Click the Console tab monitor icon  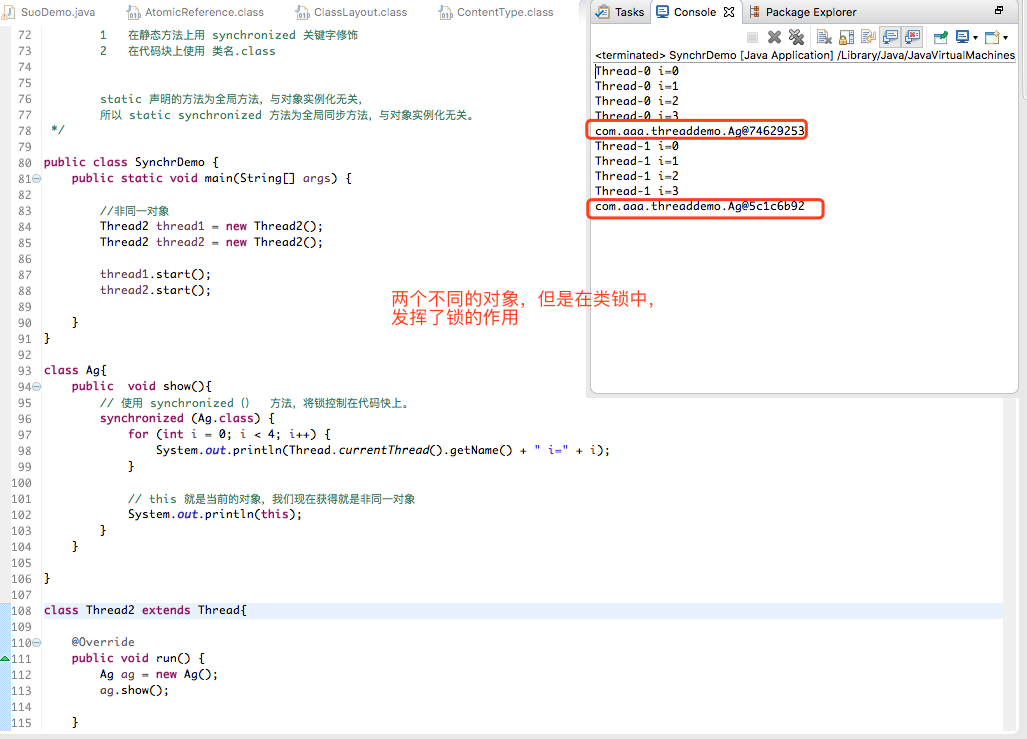coord(663,12)
